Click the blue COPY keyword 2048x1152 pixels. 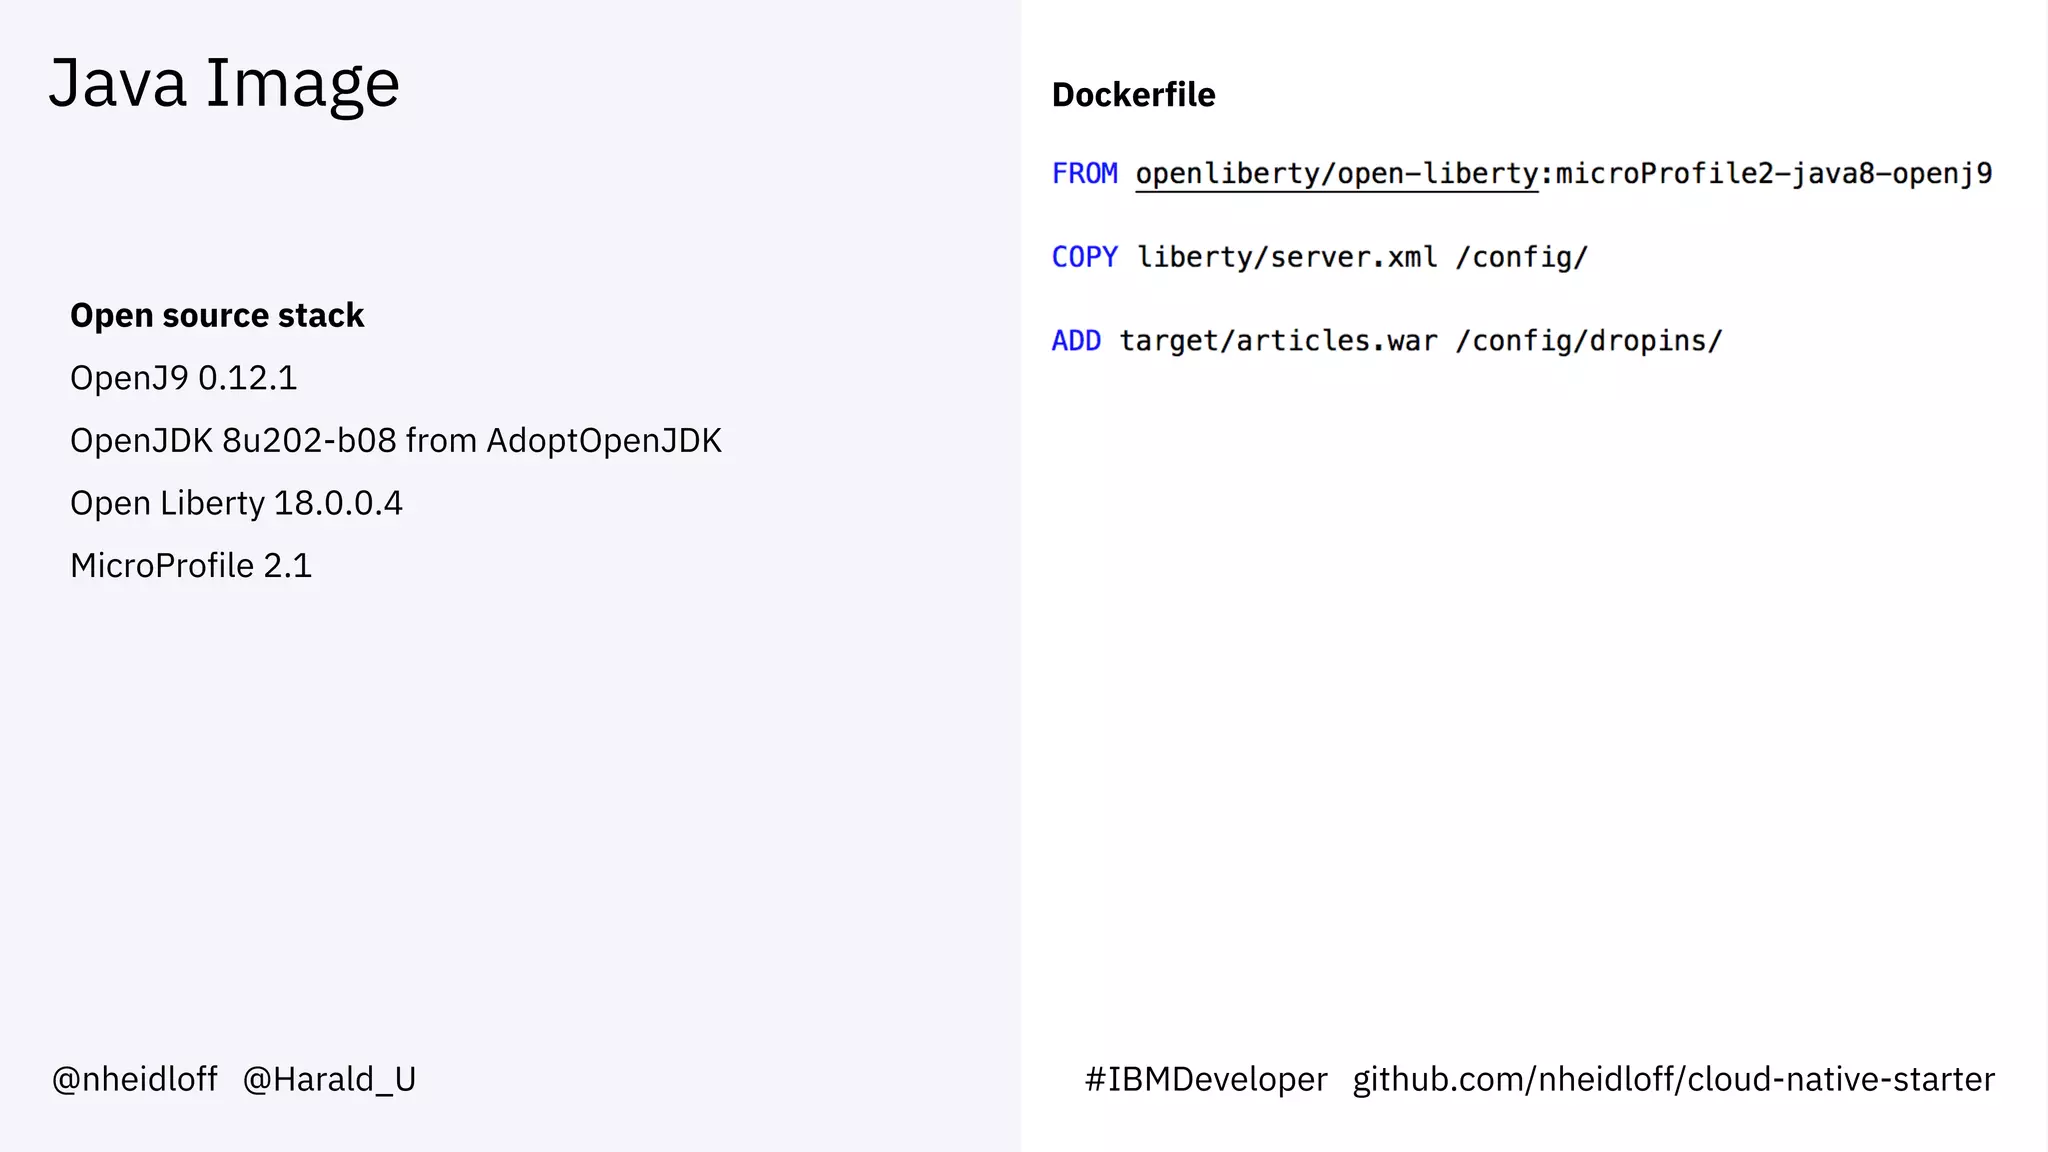(x=1084, y=258)
